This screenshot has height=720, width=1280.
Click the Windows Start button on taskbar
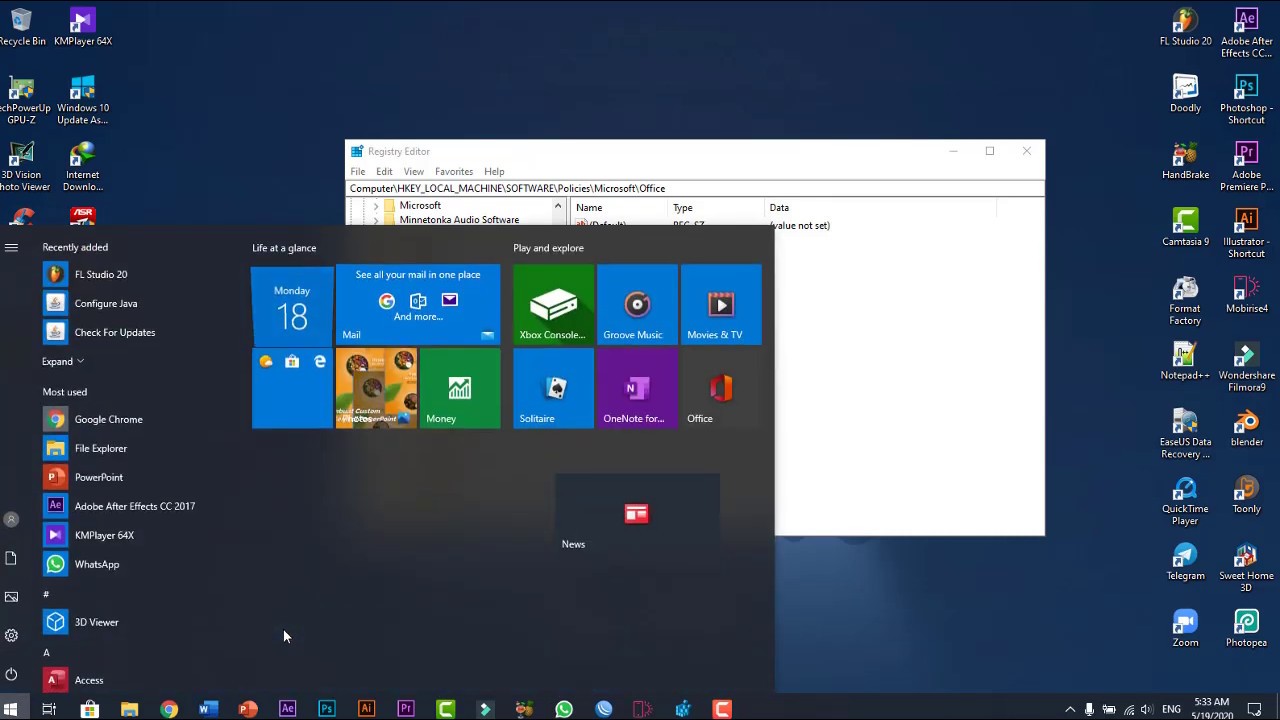11,709
